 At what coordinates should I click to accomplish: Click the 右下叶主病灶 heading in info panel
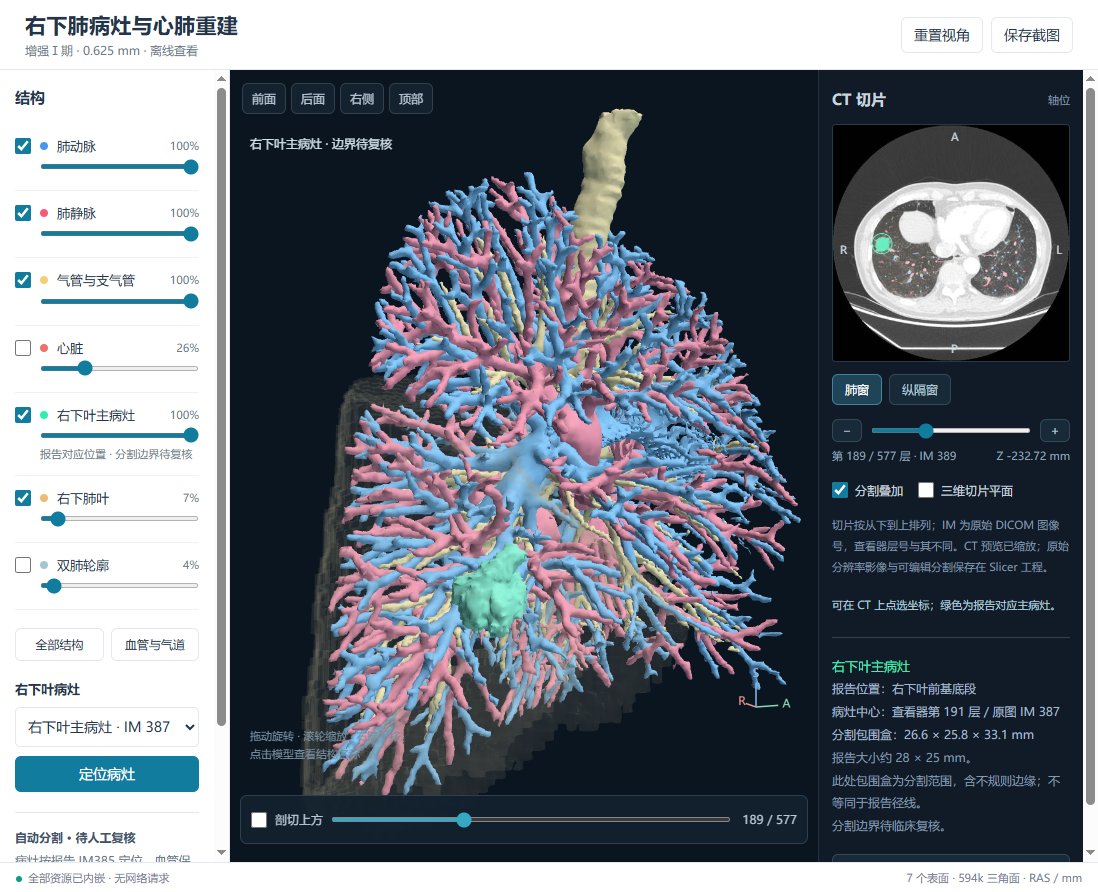(871, 667)
